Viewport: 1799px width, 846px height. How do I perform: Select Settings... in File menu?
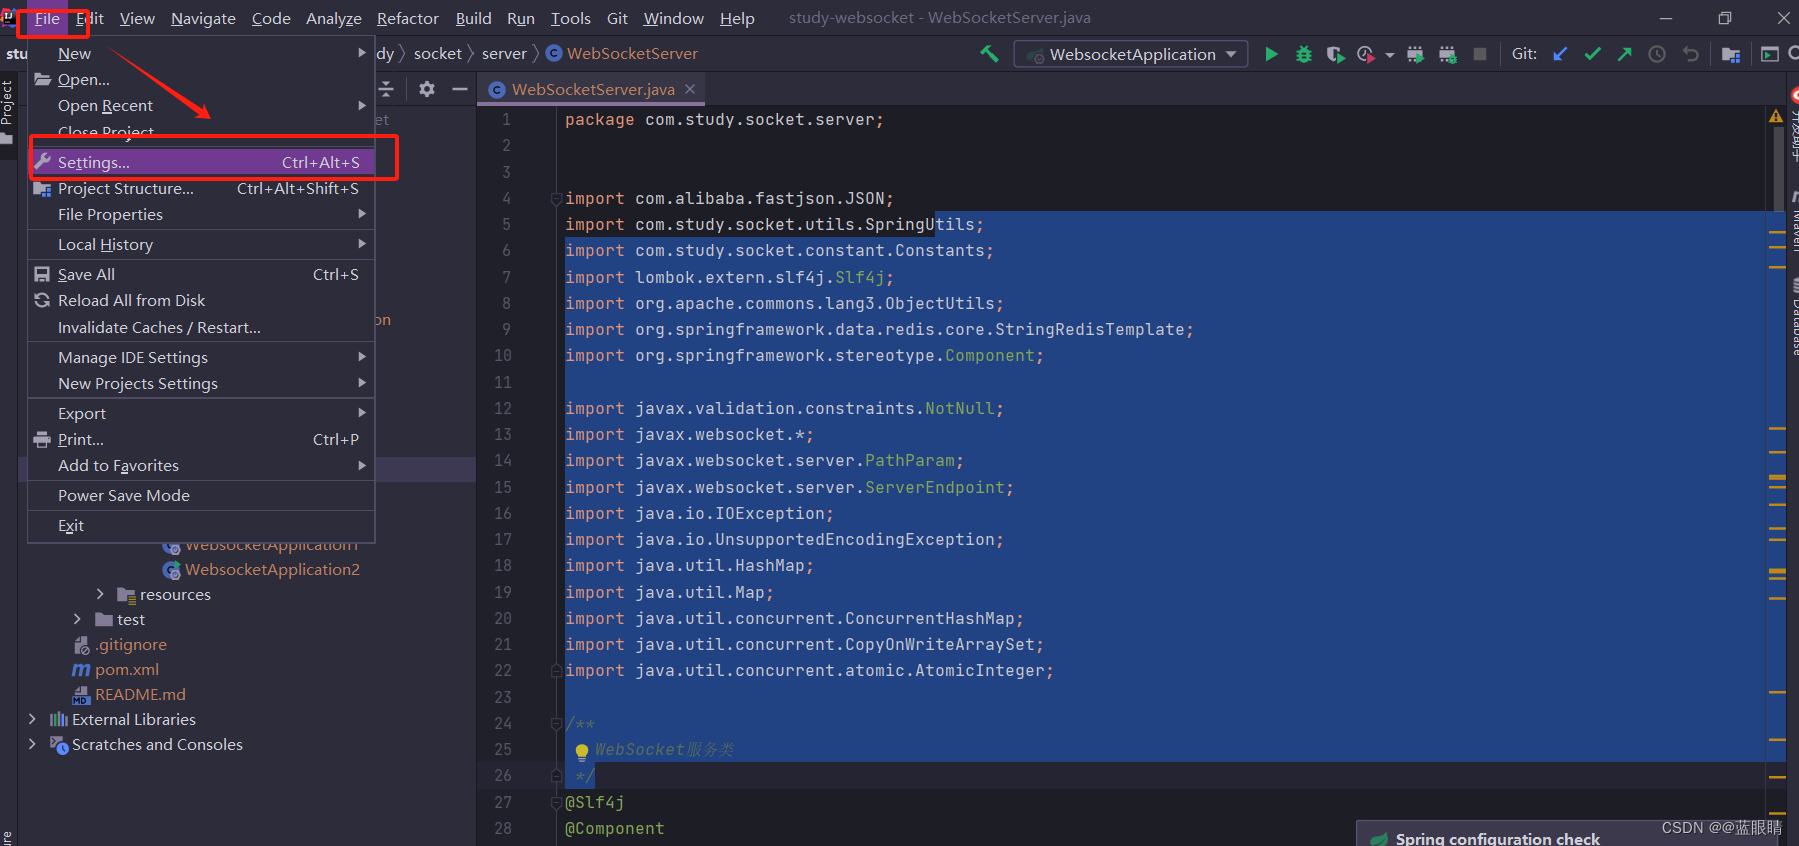(x=201, y=162)
